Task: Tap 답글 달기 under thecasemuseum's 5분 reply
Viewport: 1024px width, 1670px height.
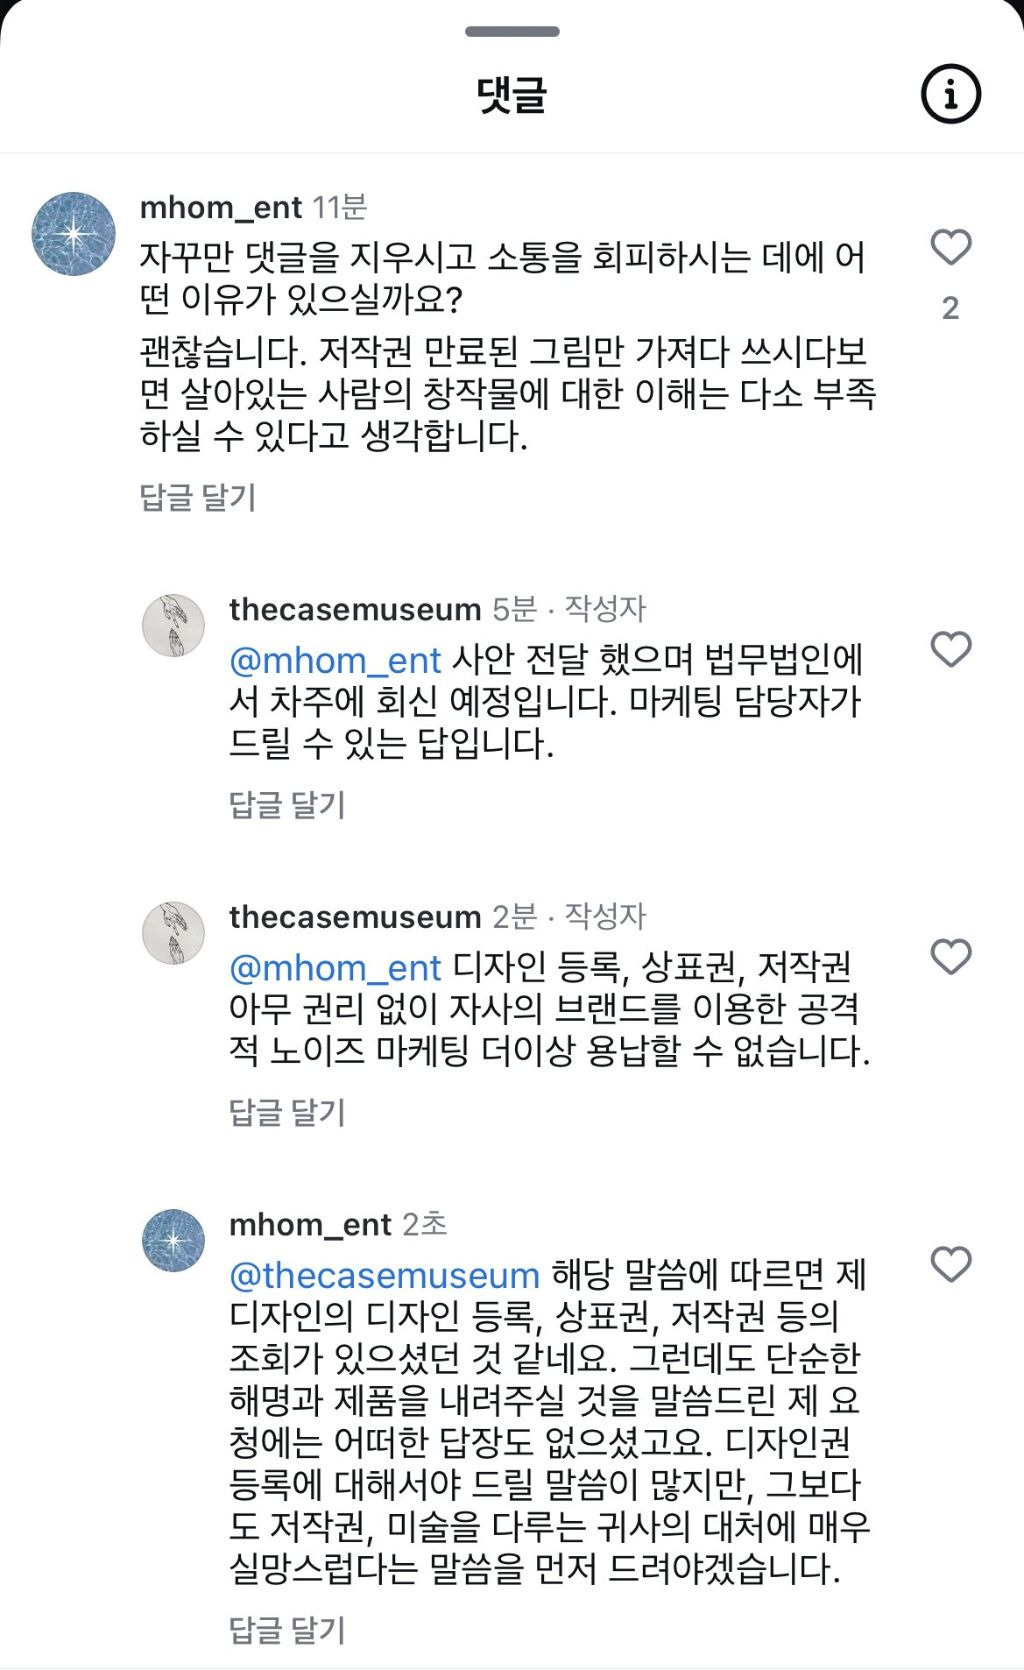Action: (287, 804)
